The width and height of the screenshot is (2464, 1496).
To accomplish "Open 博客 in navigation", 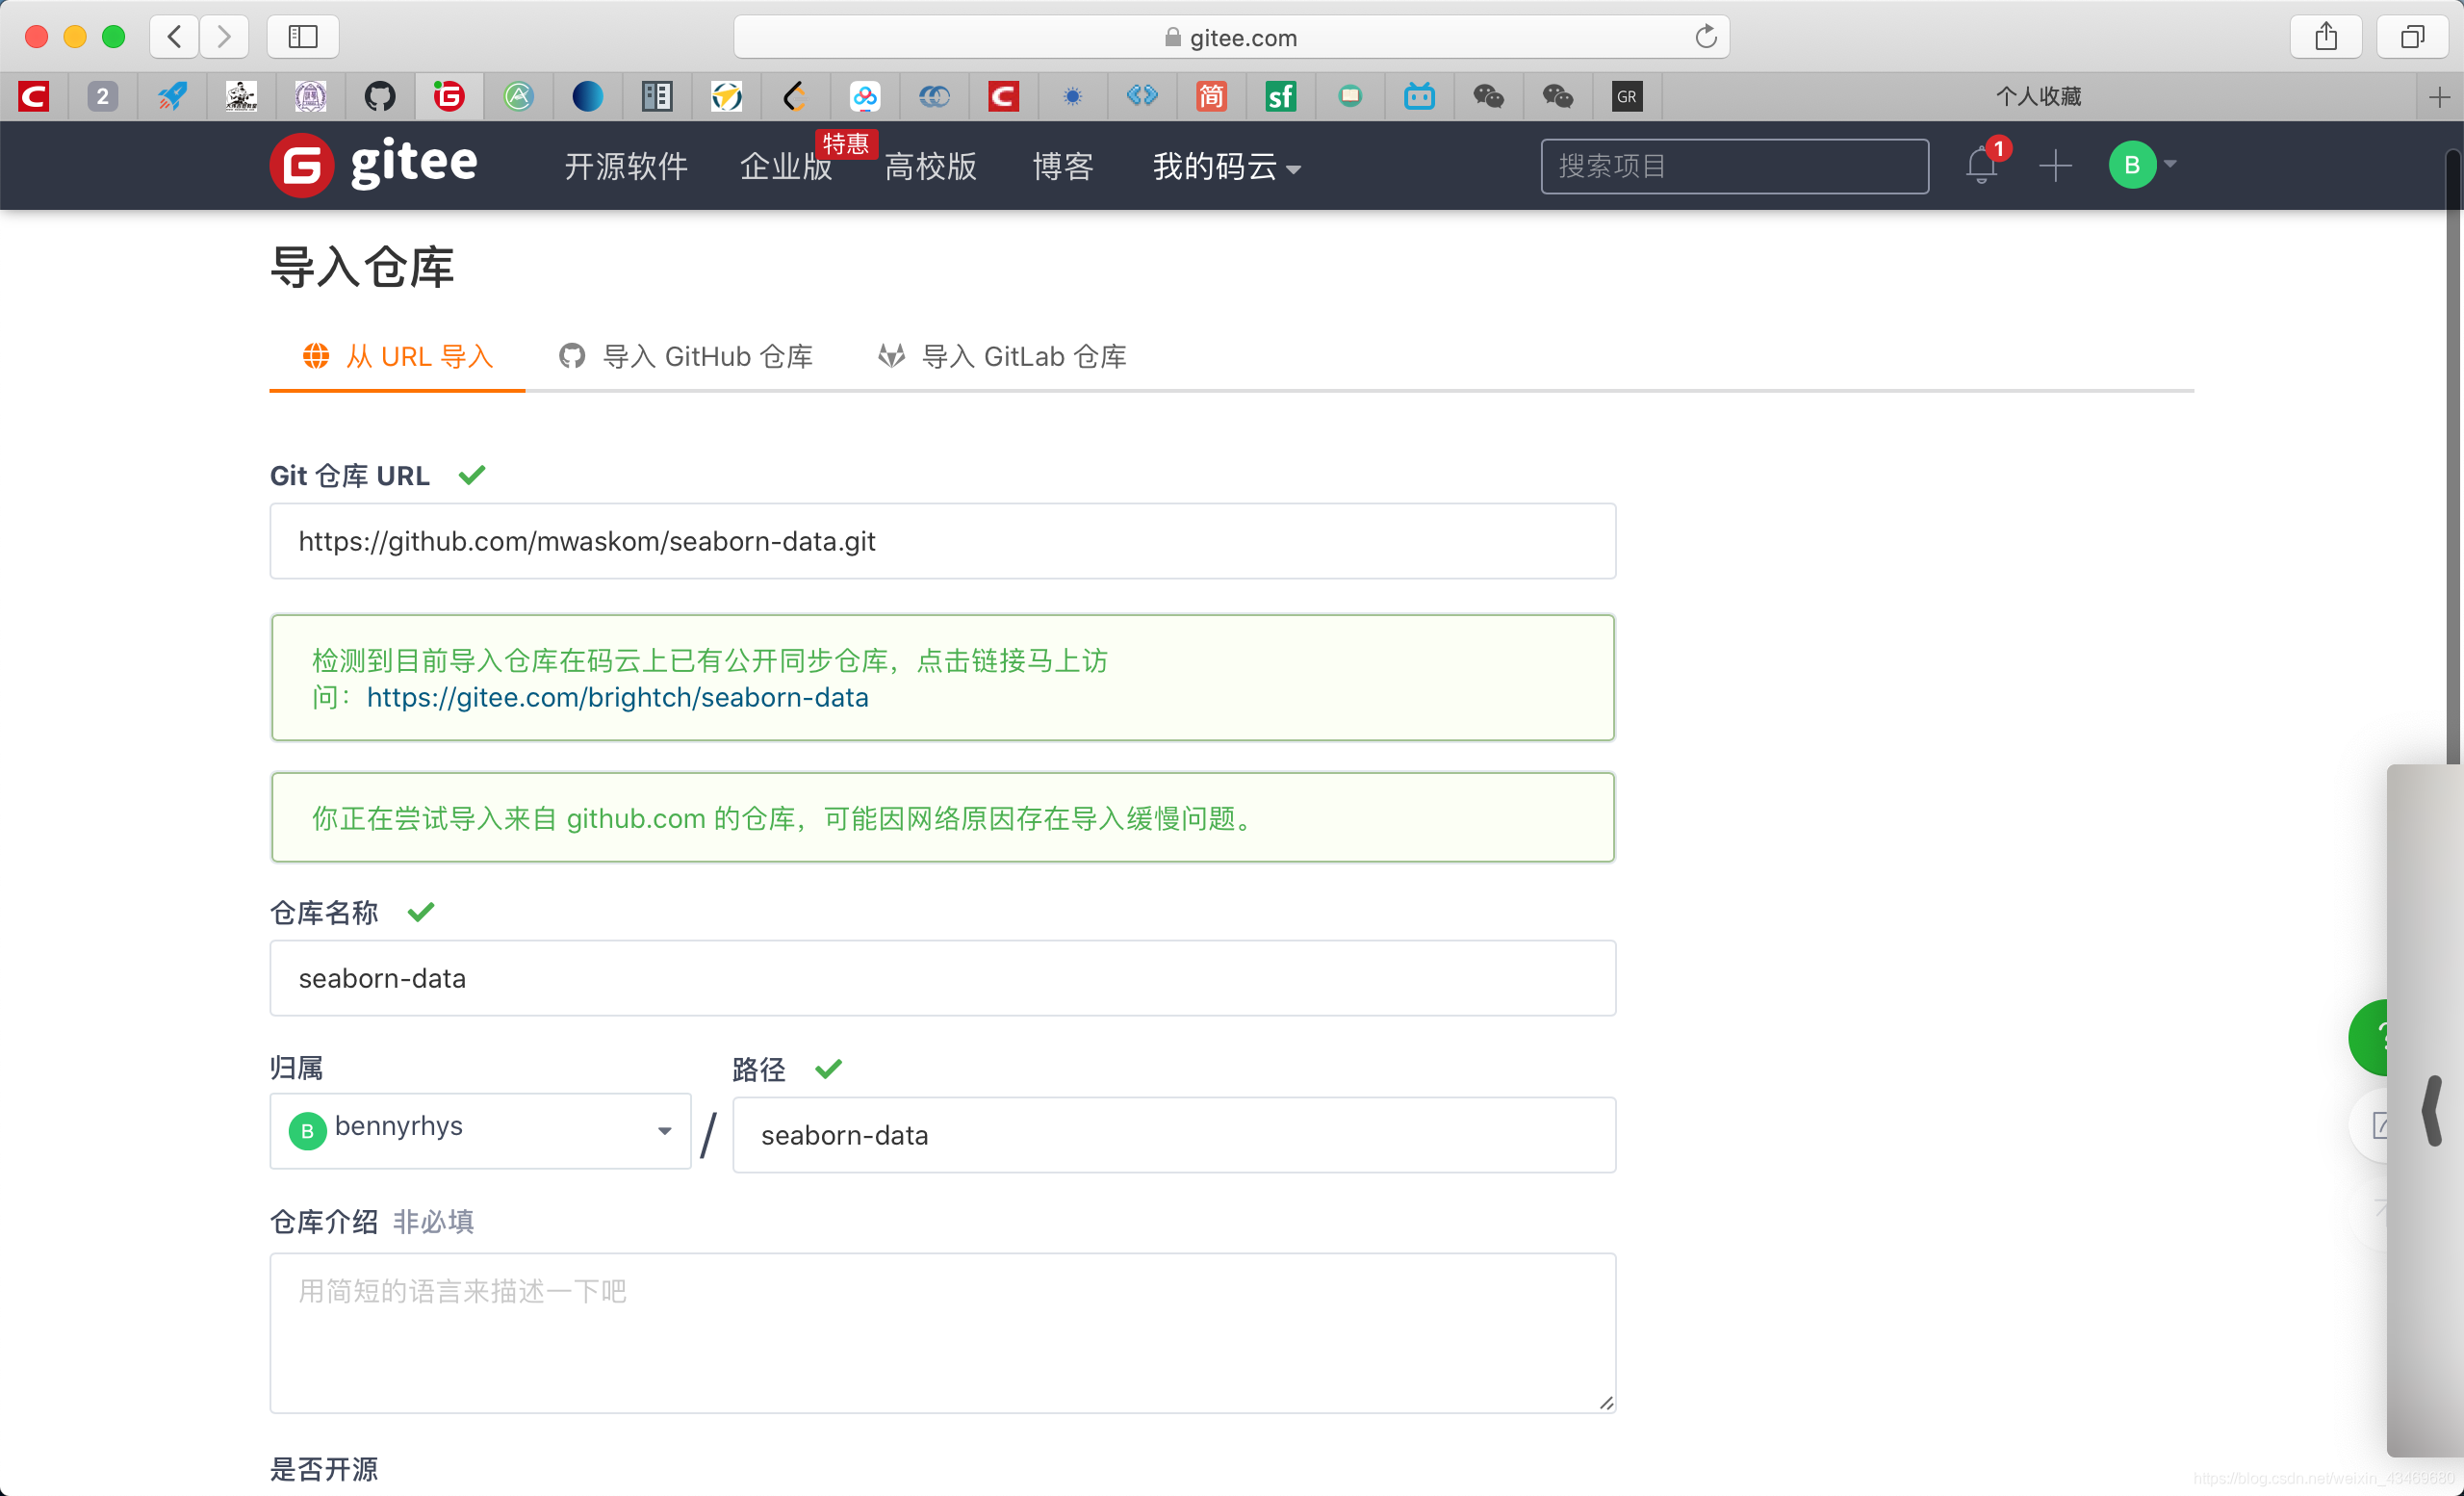I will (x=1063, y=166).
